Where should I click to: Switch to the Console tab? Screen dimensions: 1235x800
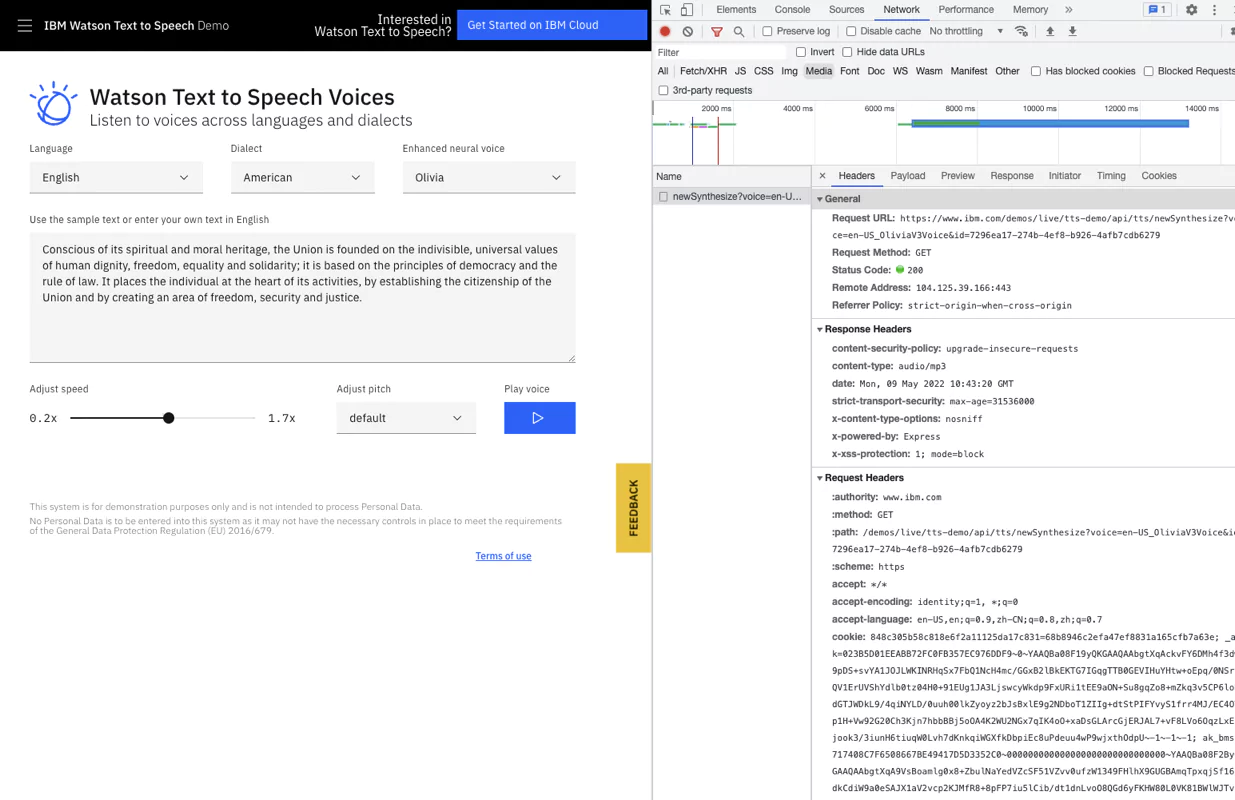(791, 9)
